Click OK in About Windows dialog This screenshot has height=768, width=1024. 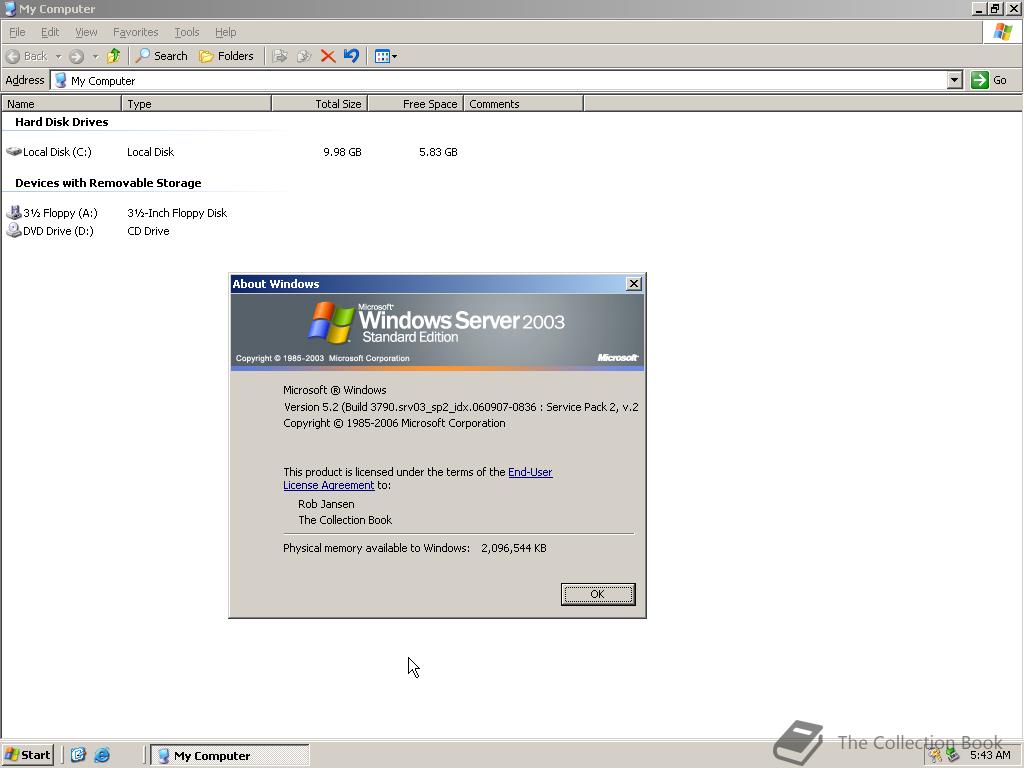click(x=598, y=594)
